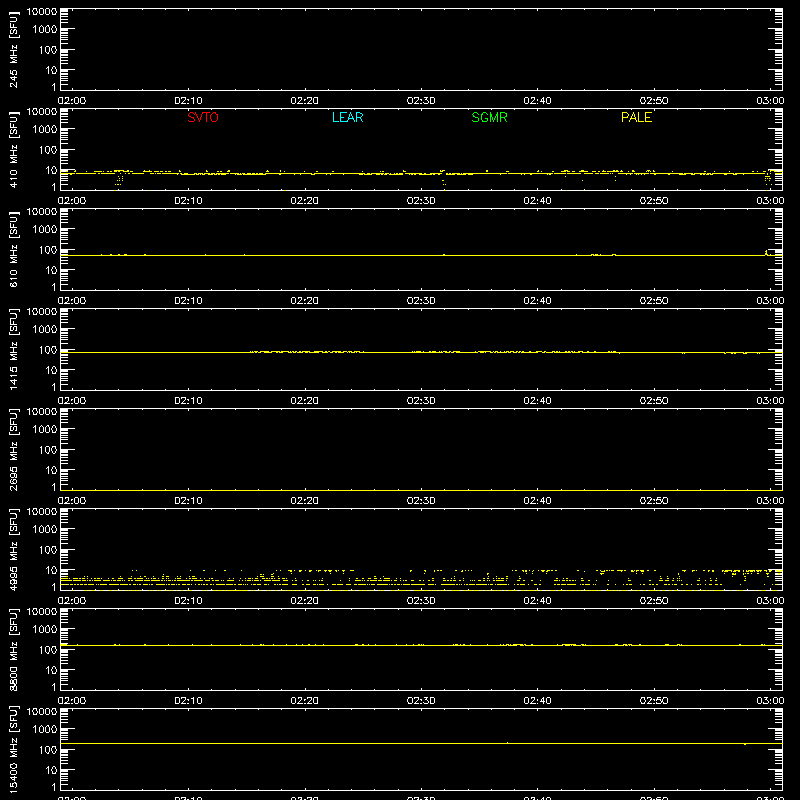The width and height of the screenshot is (800, 800).
Task: Select the 245 MHz [SFU] axis label
Action: [13, 49]
